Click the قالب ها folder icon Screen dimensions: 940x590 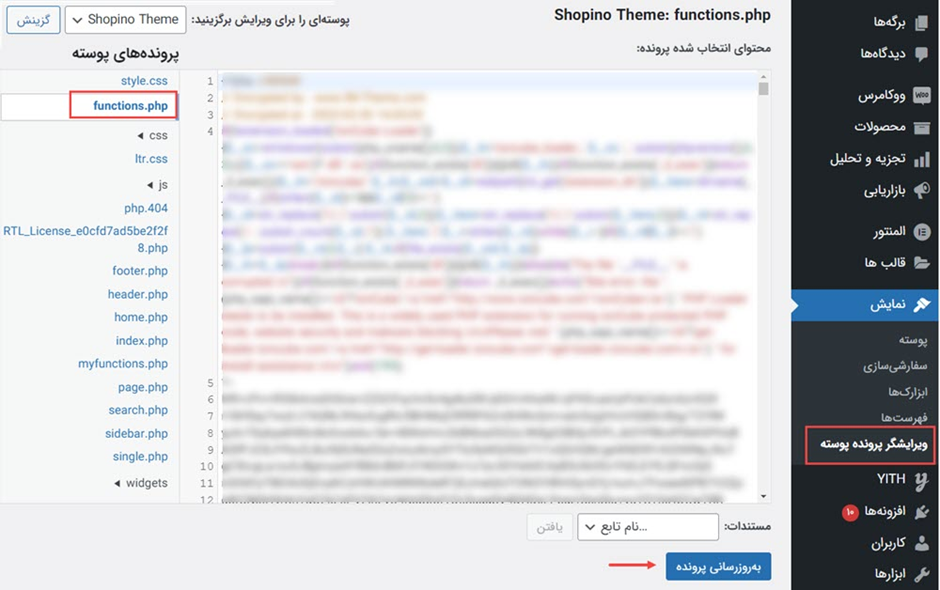click(x=921, y=263)
